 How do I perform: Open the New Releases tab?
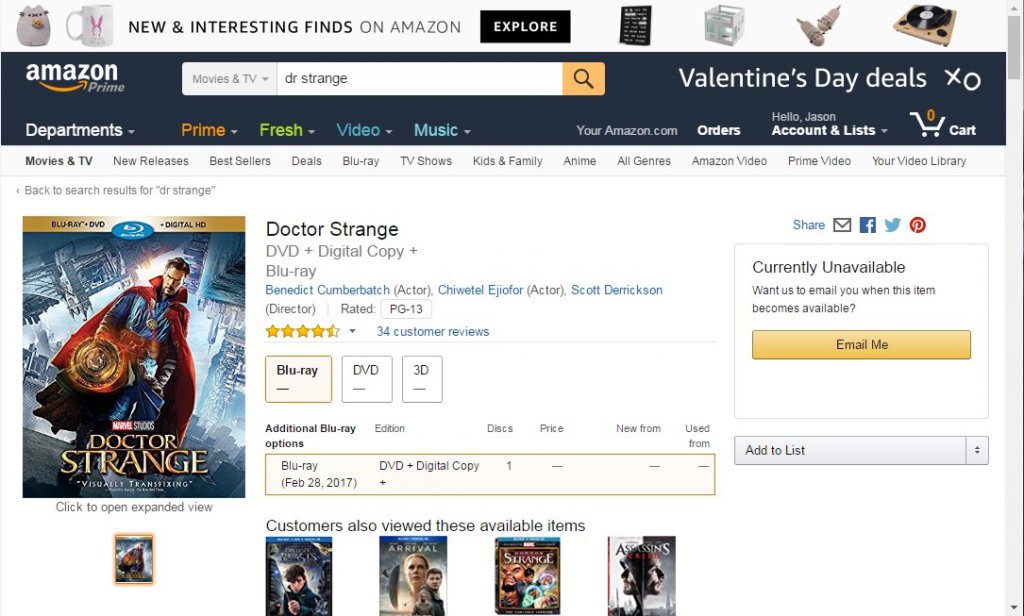click(151, 161)
